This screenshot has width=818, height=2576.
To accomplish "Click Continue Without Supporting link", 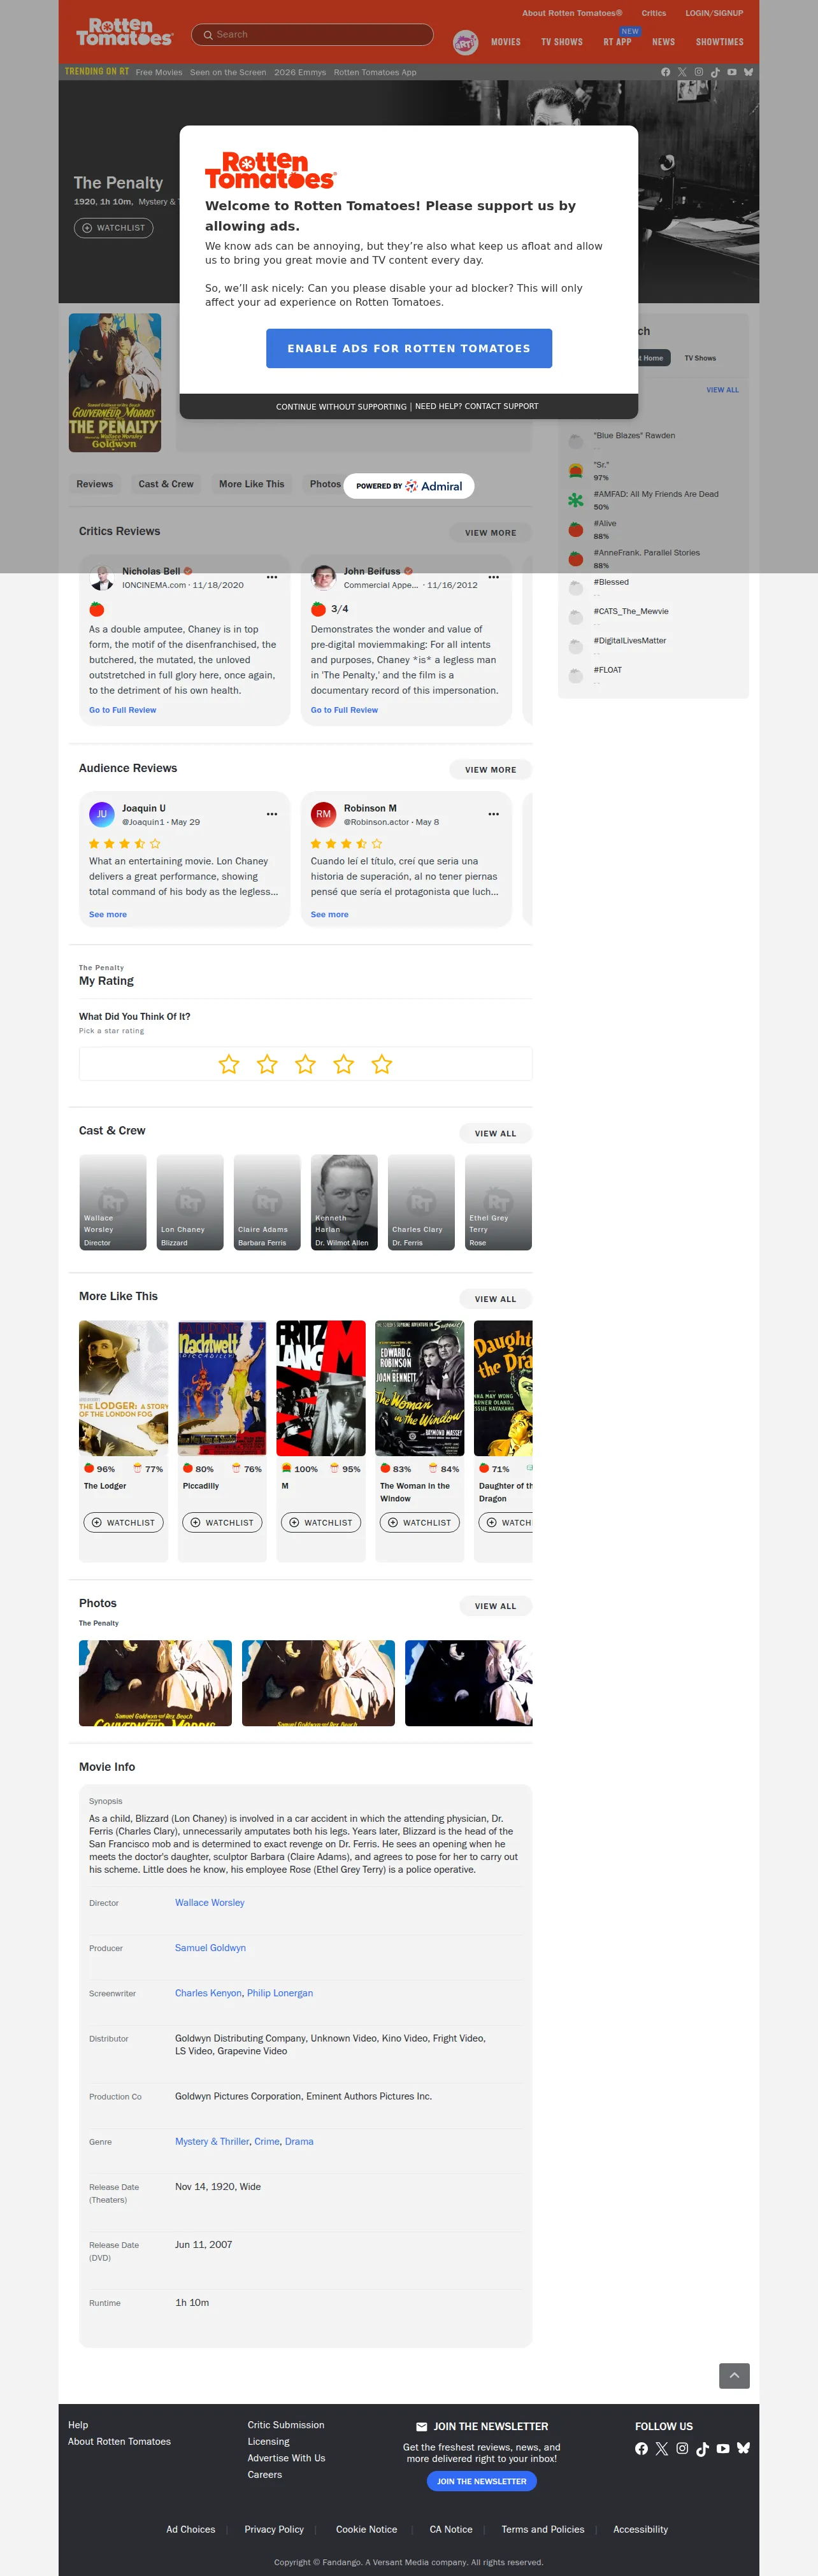I will 341,407.
